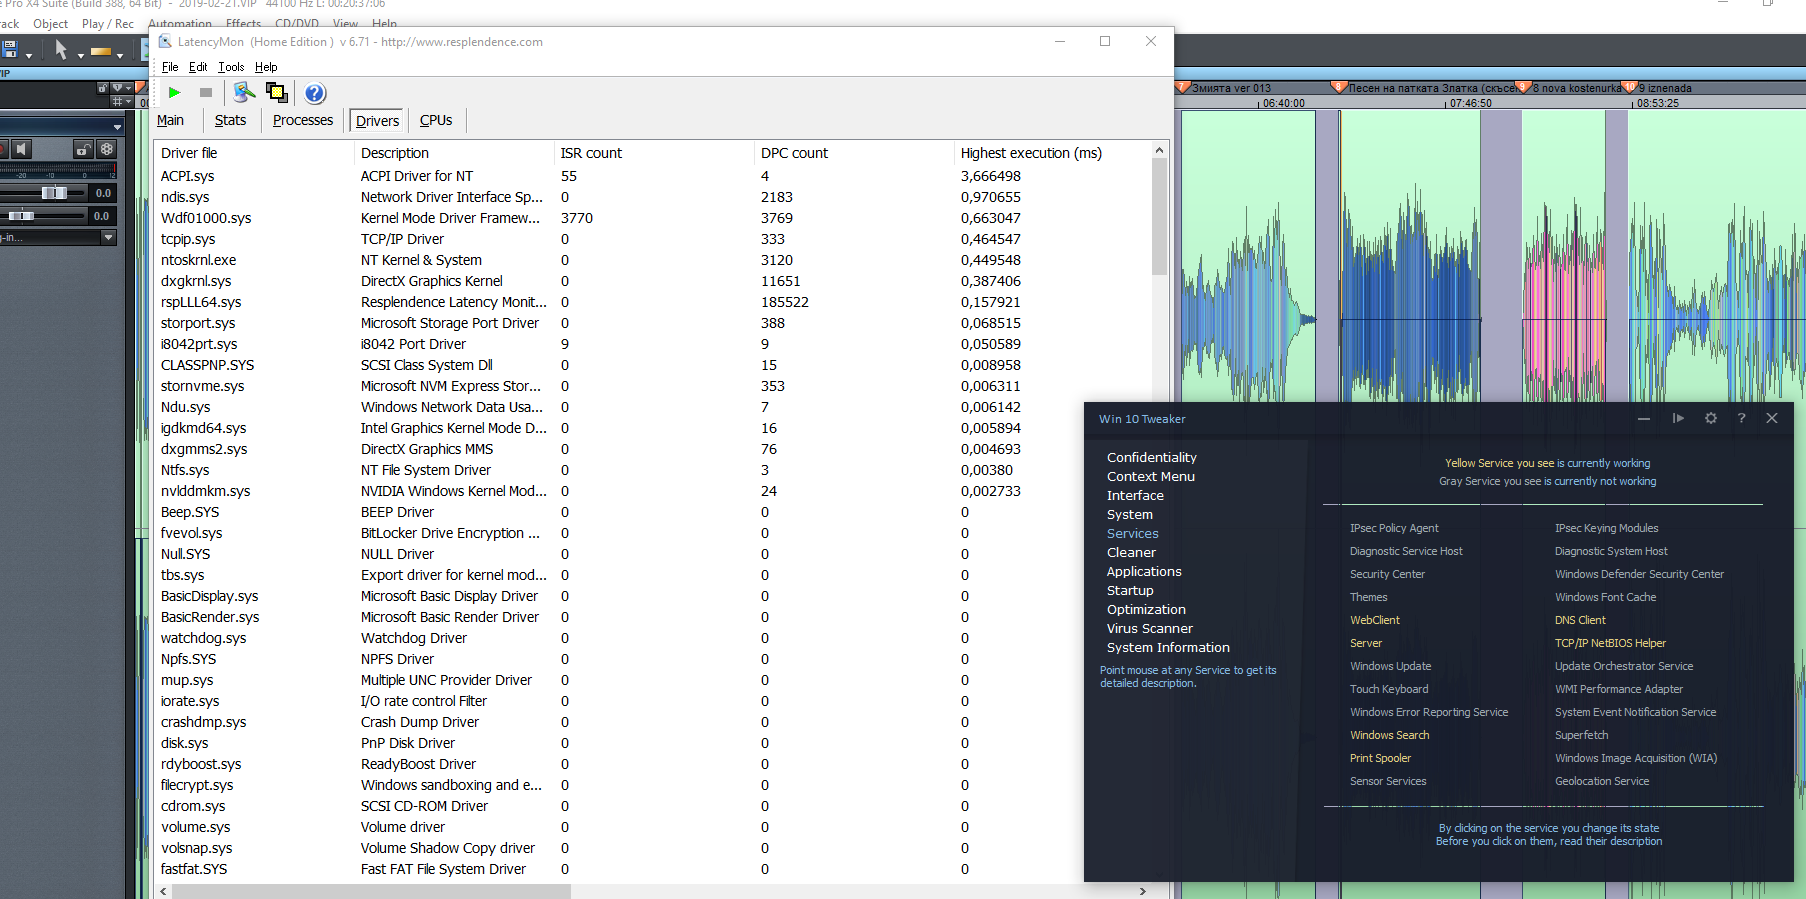
Task: Click the computer with green pen icon
Action: 244,93
